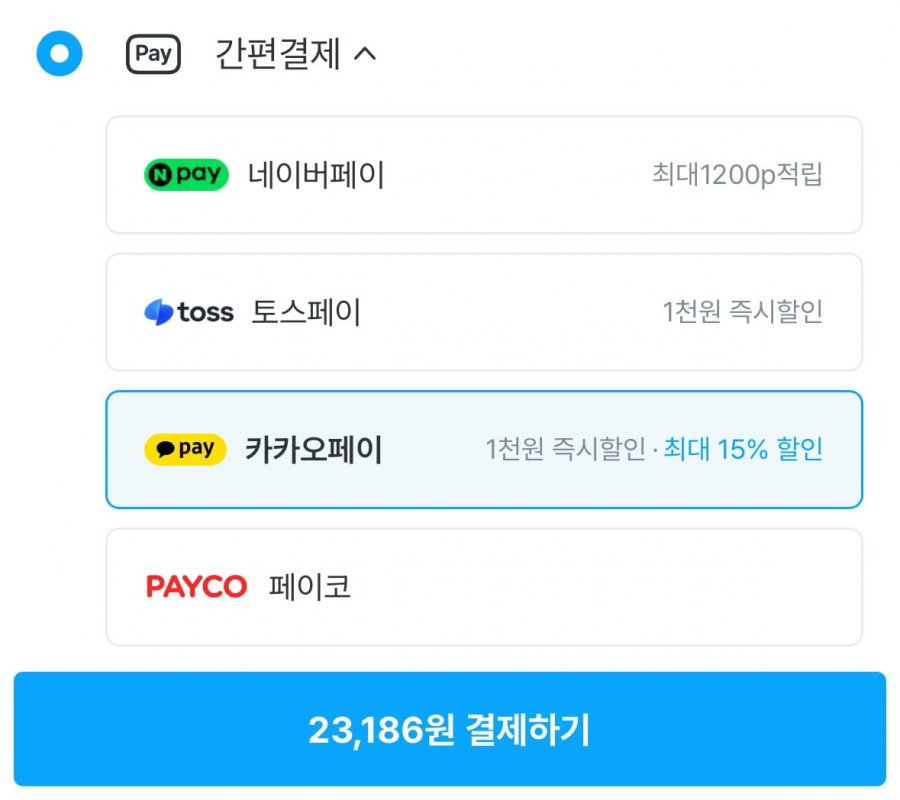This screenshot has height=800, width=900.
Task: Click the Toss logo icon
Action: 159,312
